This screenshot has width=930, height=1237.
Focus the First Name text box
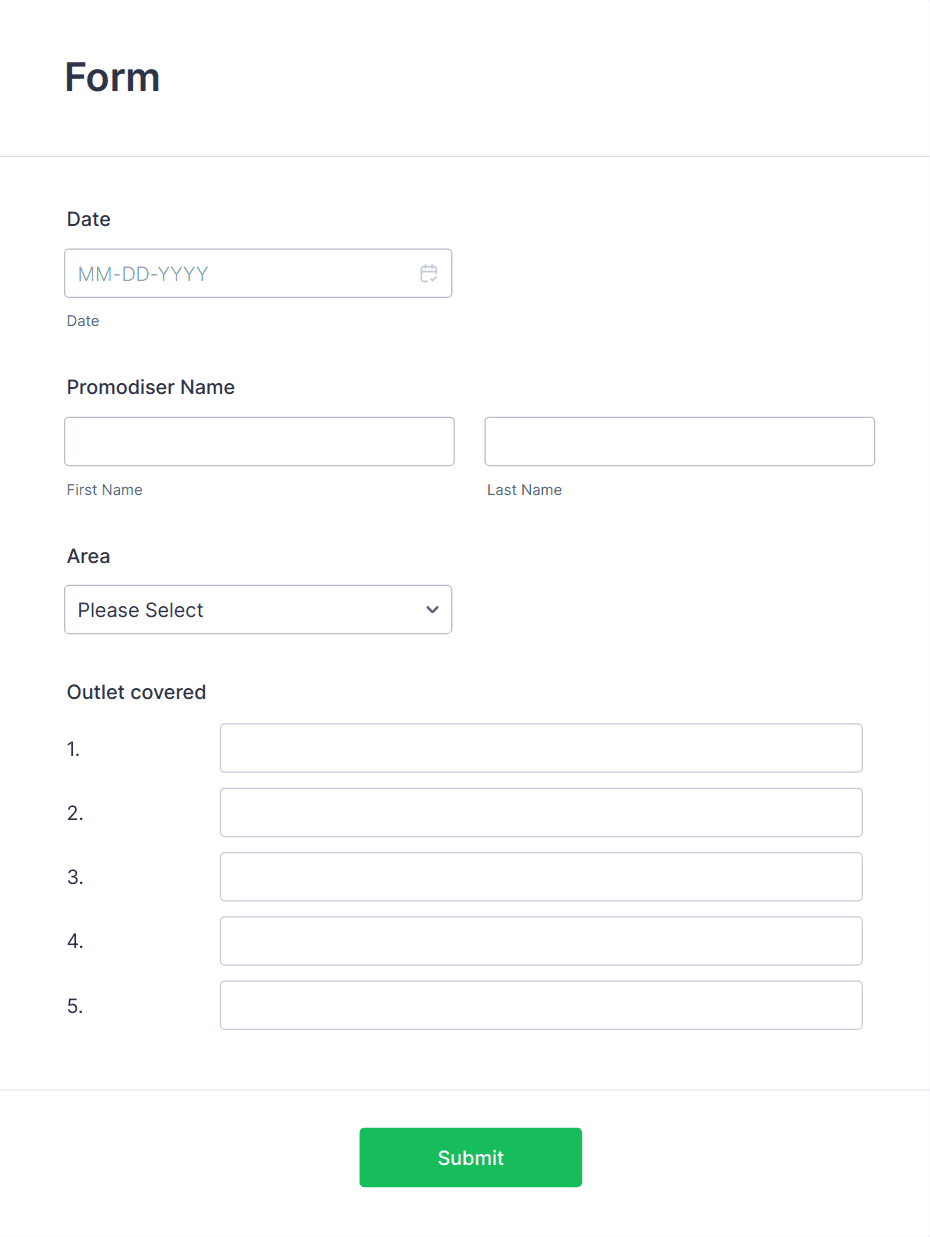click(259, 441)
